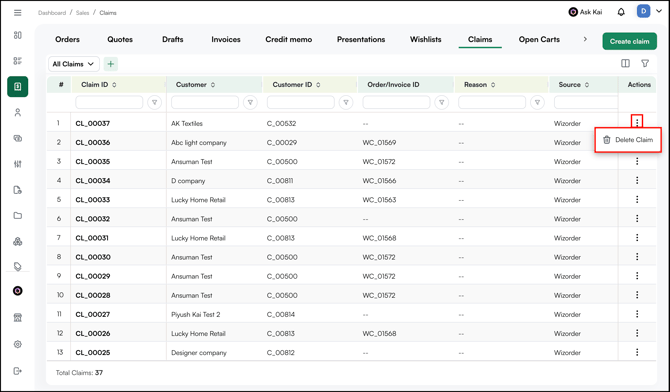The image size is (670, 392).
Task: Open the storefront sidebar icon
Action: [x=18, y=318]
